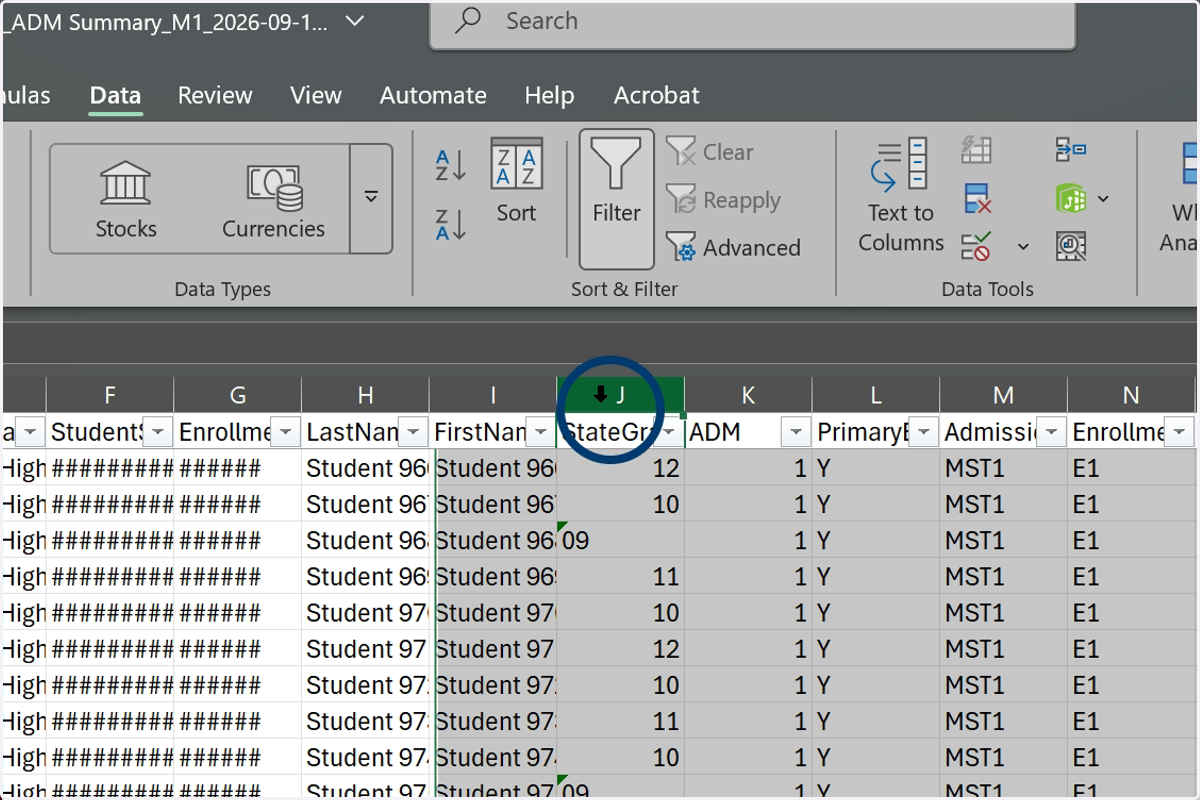
Task: Select column H header
Action: (x=365, y=395)
